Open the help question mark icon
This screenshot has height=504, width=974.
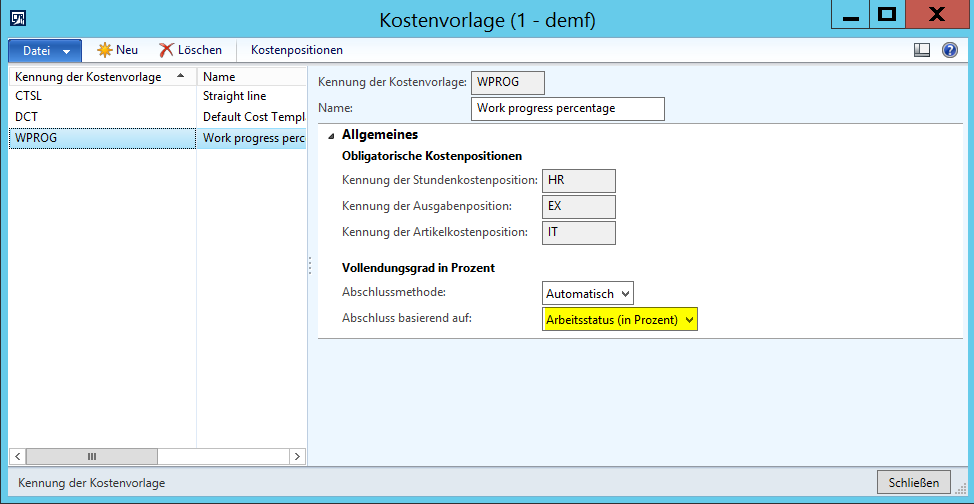[x=949, y=50]
